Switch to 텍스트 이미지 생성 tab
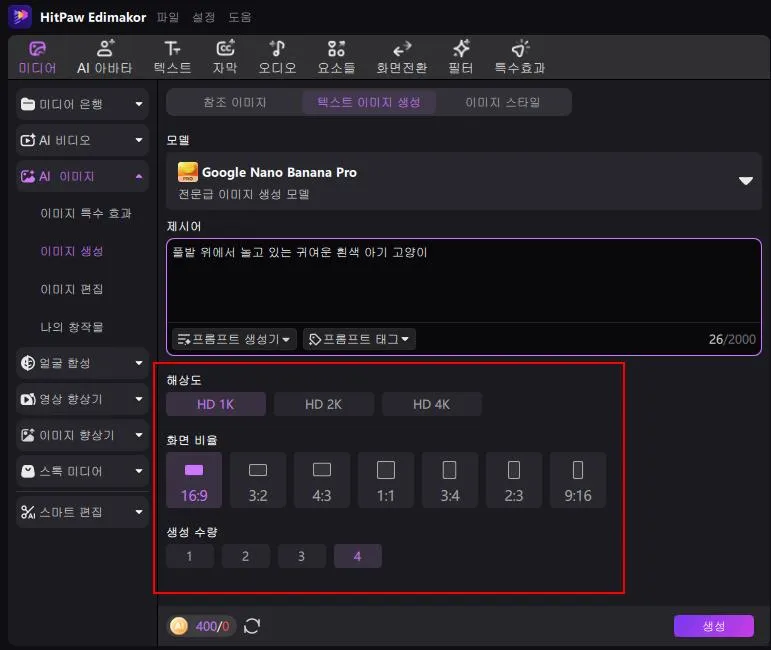This screenshot has height=650, width=771. [369, 102]
